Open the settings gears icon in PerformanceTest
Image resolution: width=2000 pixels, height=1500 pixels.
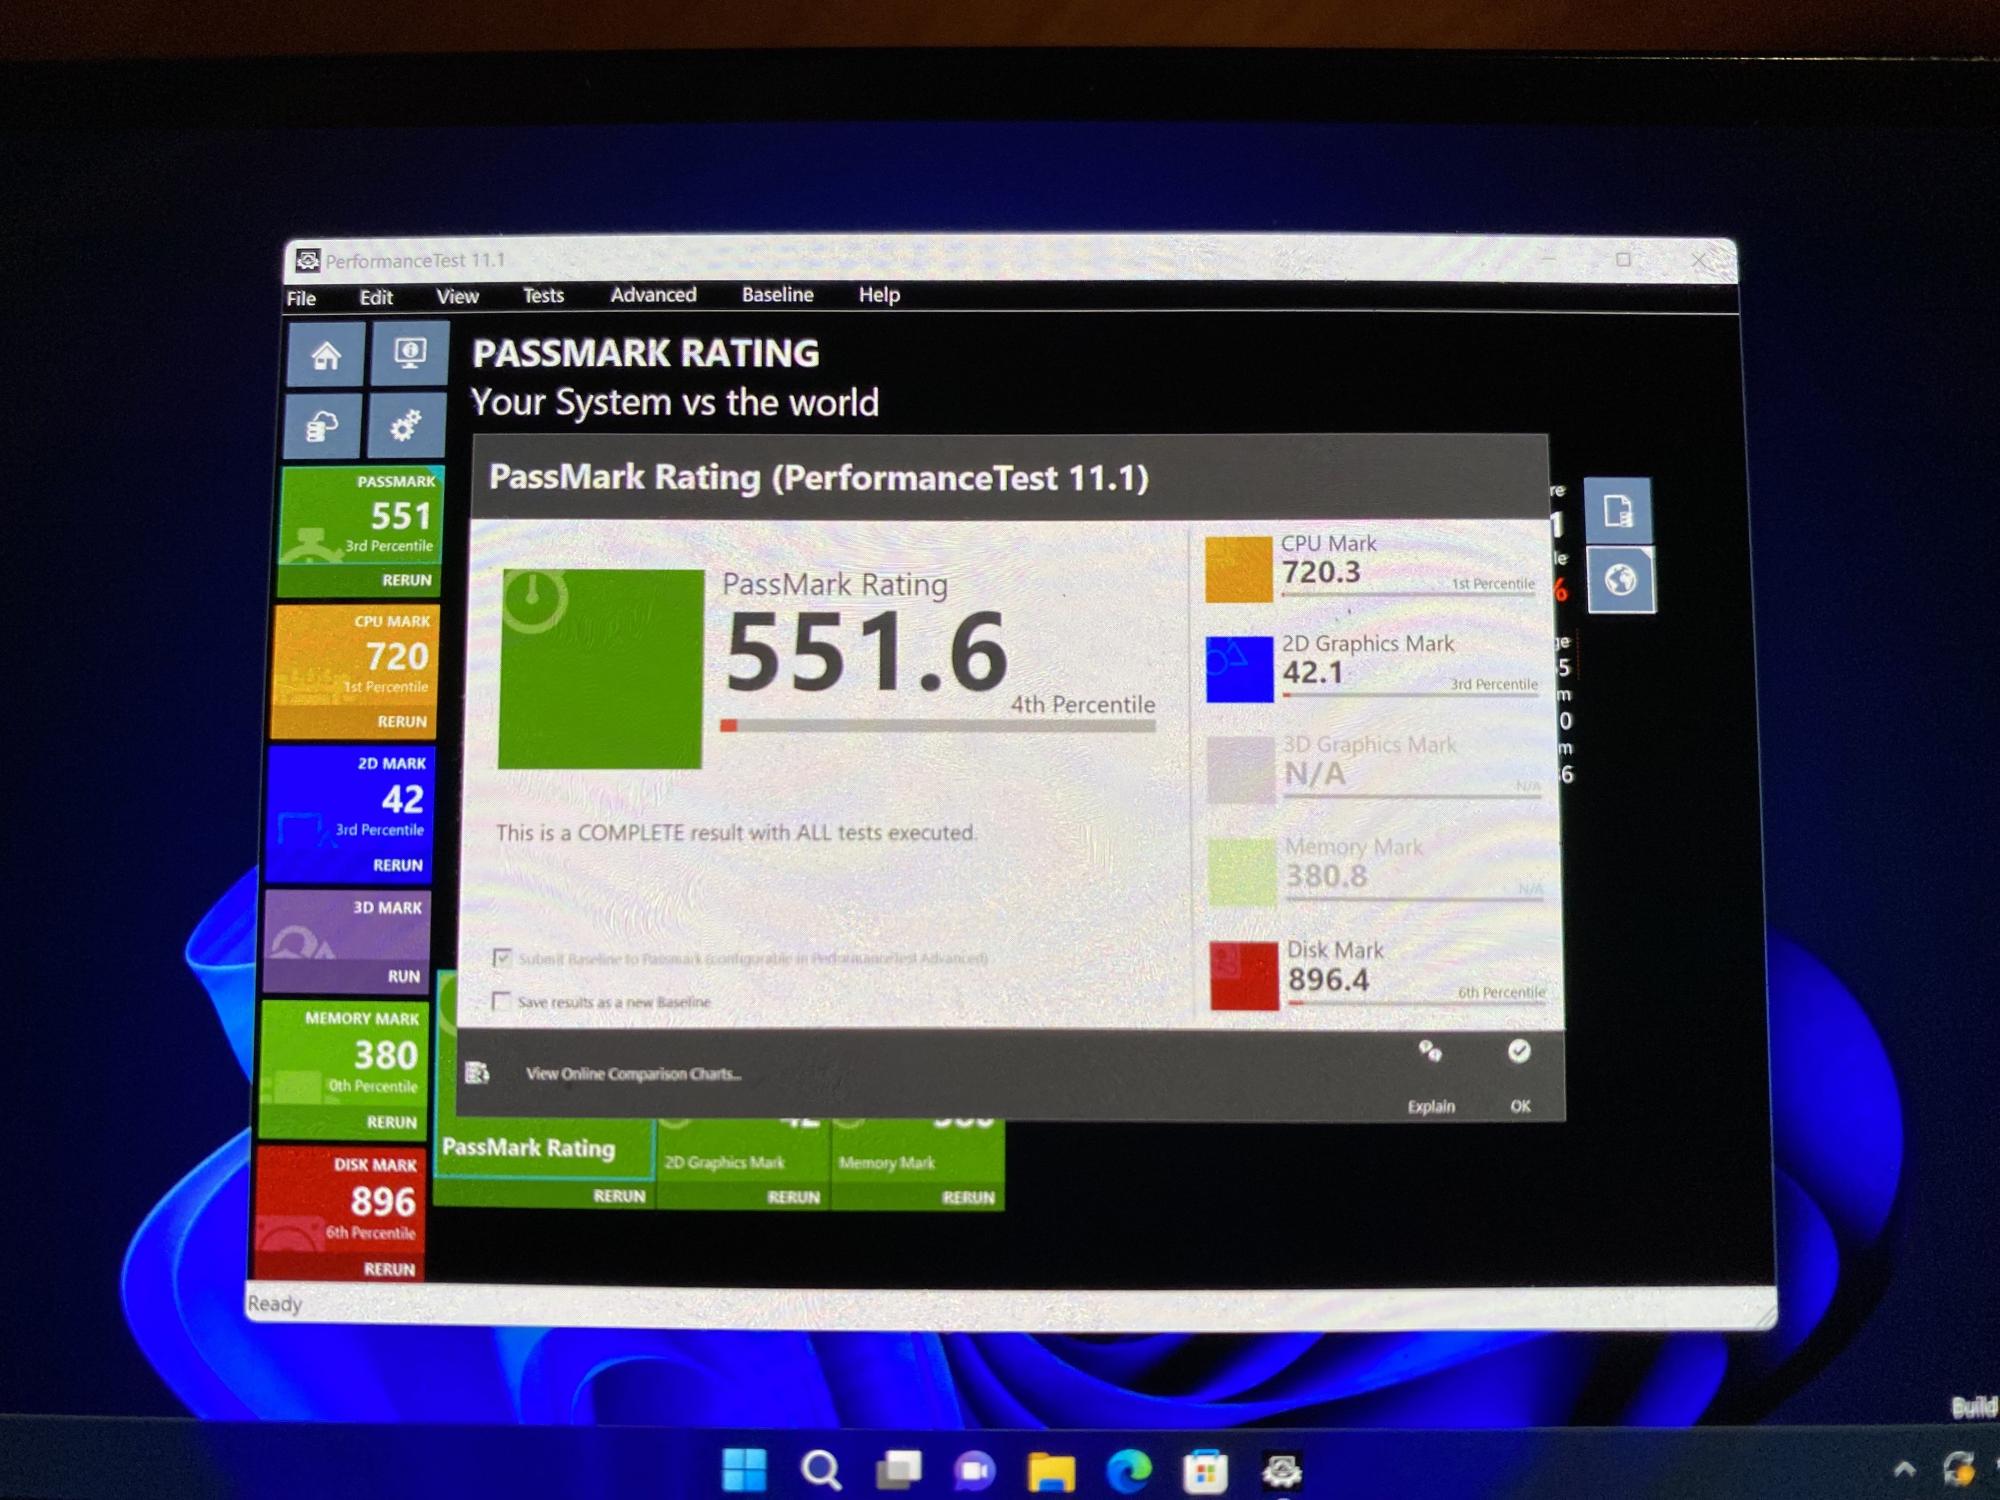405,425
